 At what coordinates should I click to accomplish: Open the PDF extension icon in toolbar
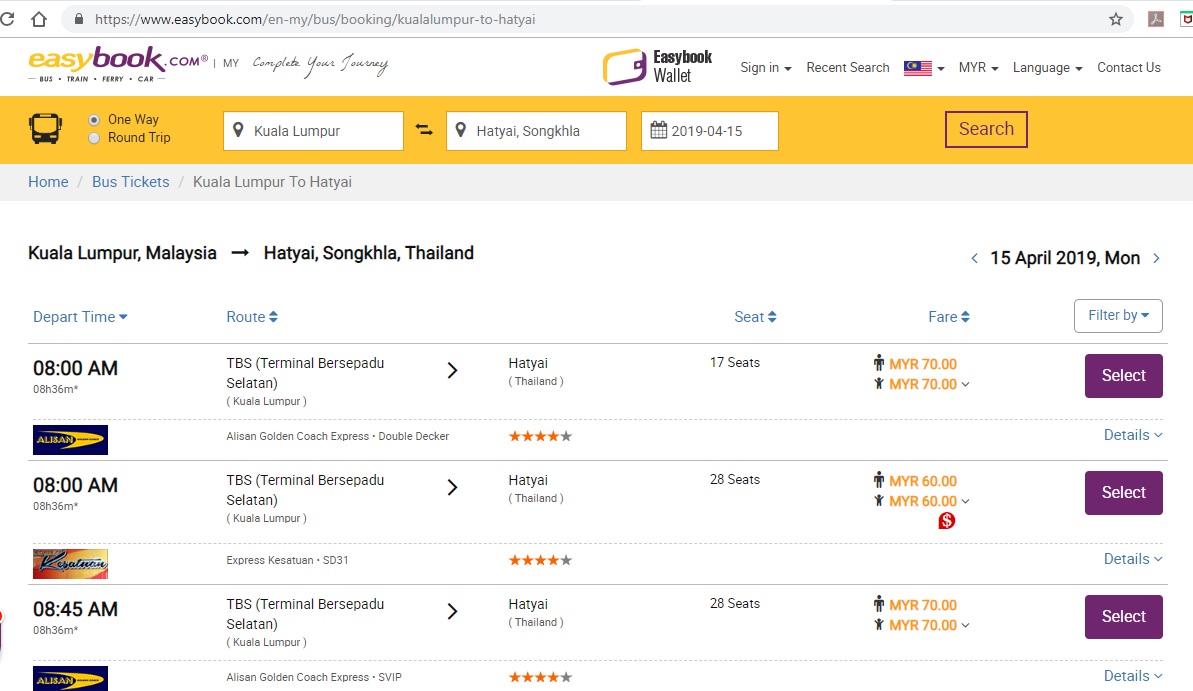coord(1156,19)
